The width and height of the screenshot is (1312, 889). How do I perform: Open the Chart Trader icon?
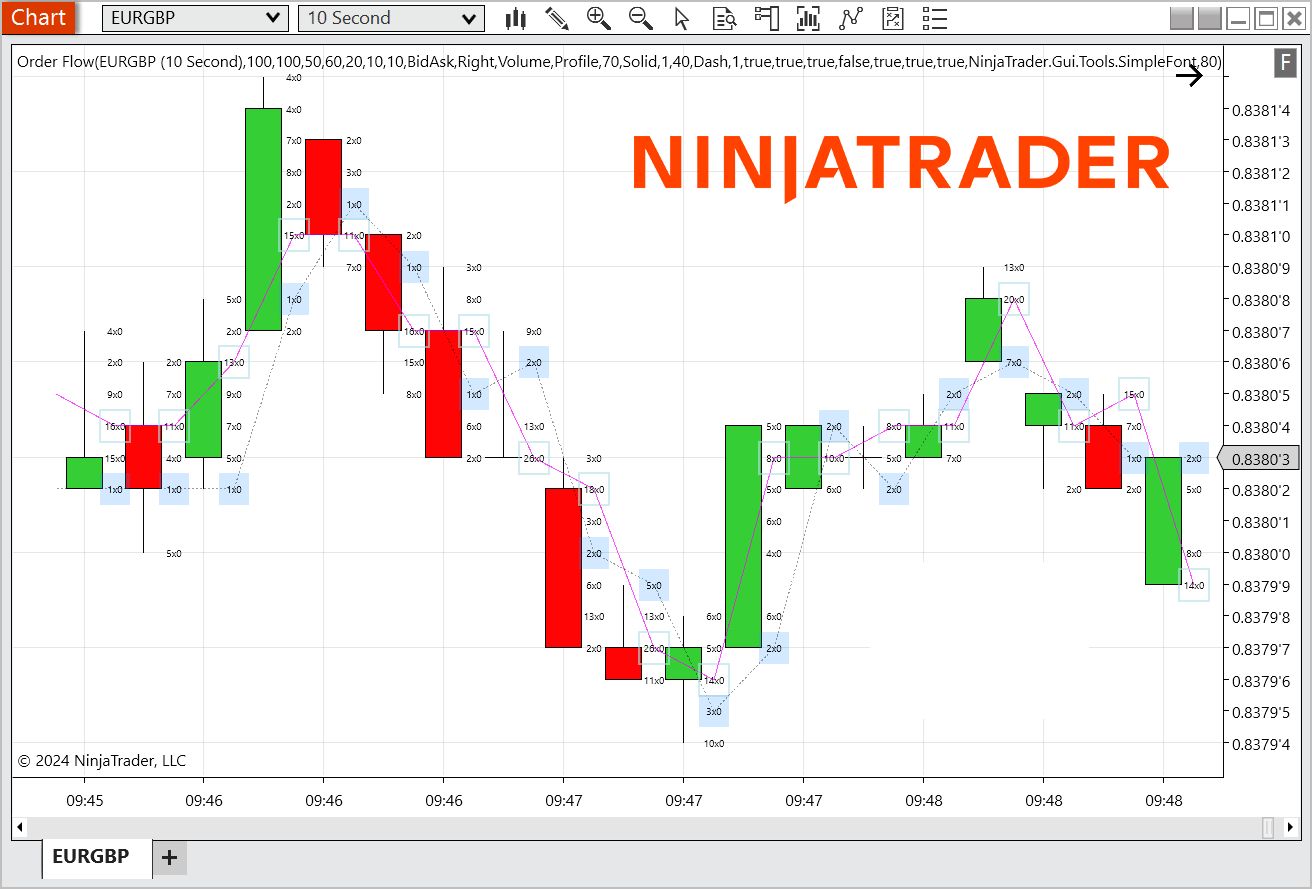click(767, 18)
